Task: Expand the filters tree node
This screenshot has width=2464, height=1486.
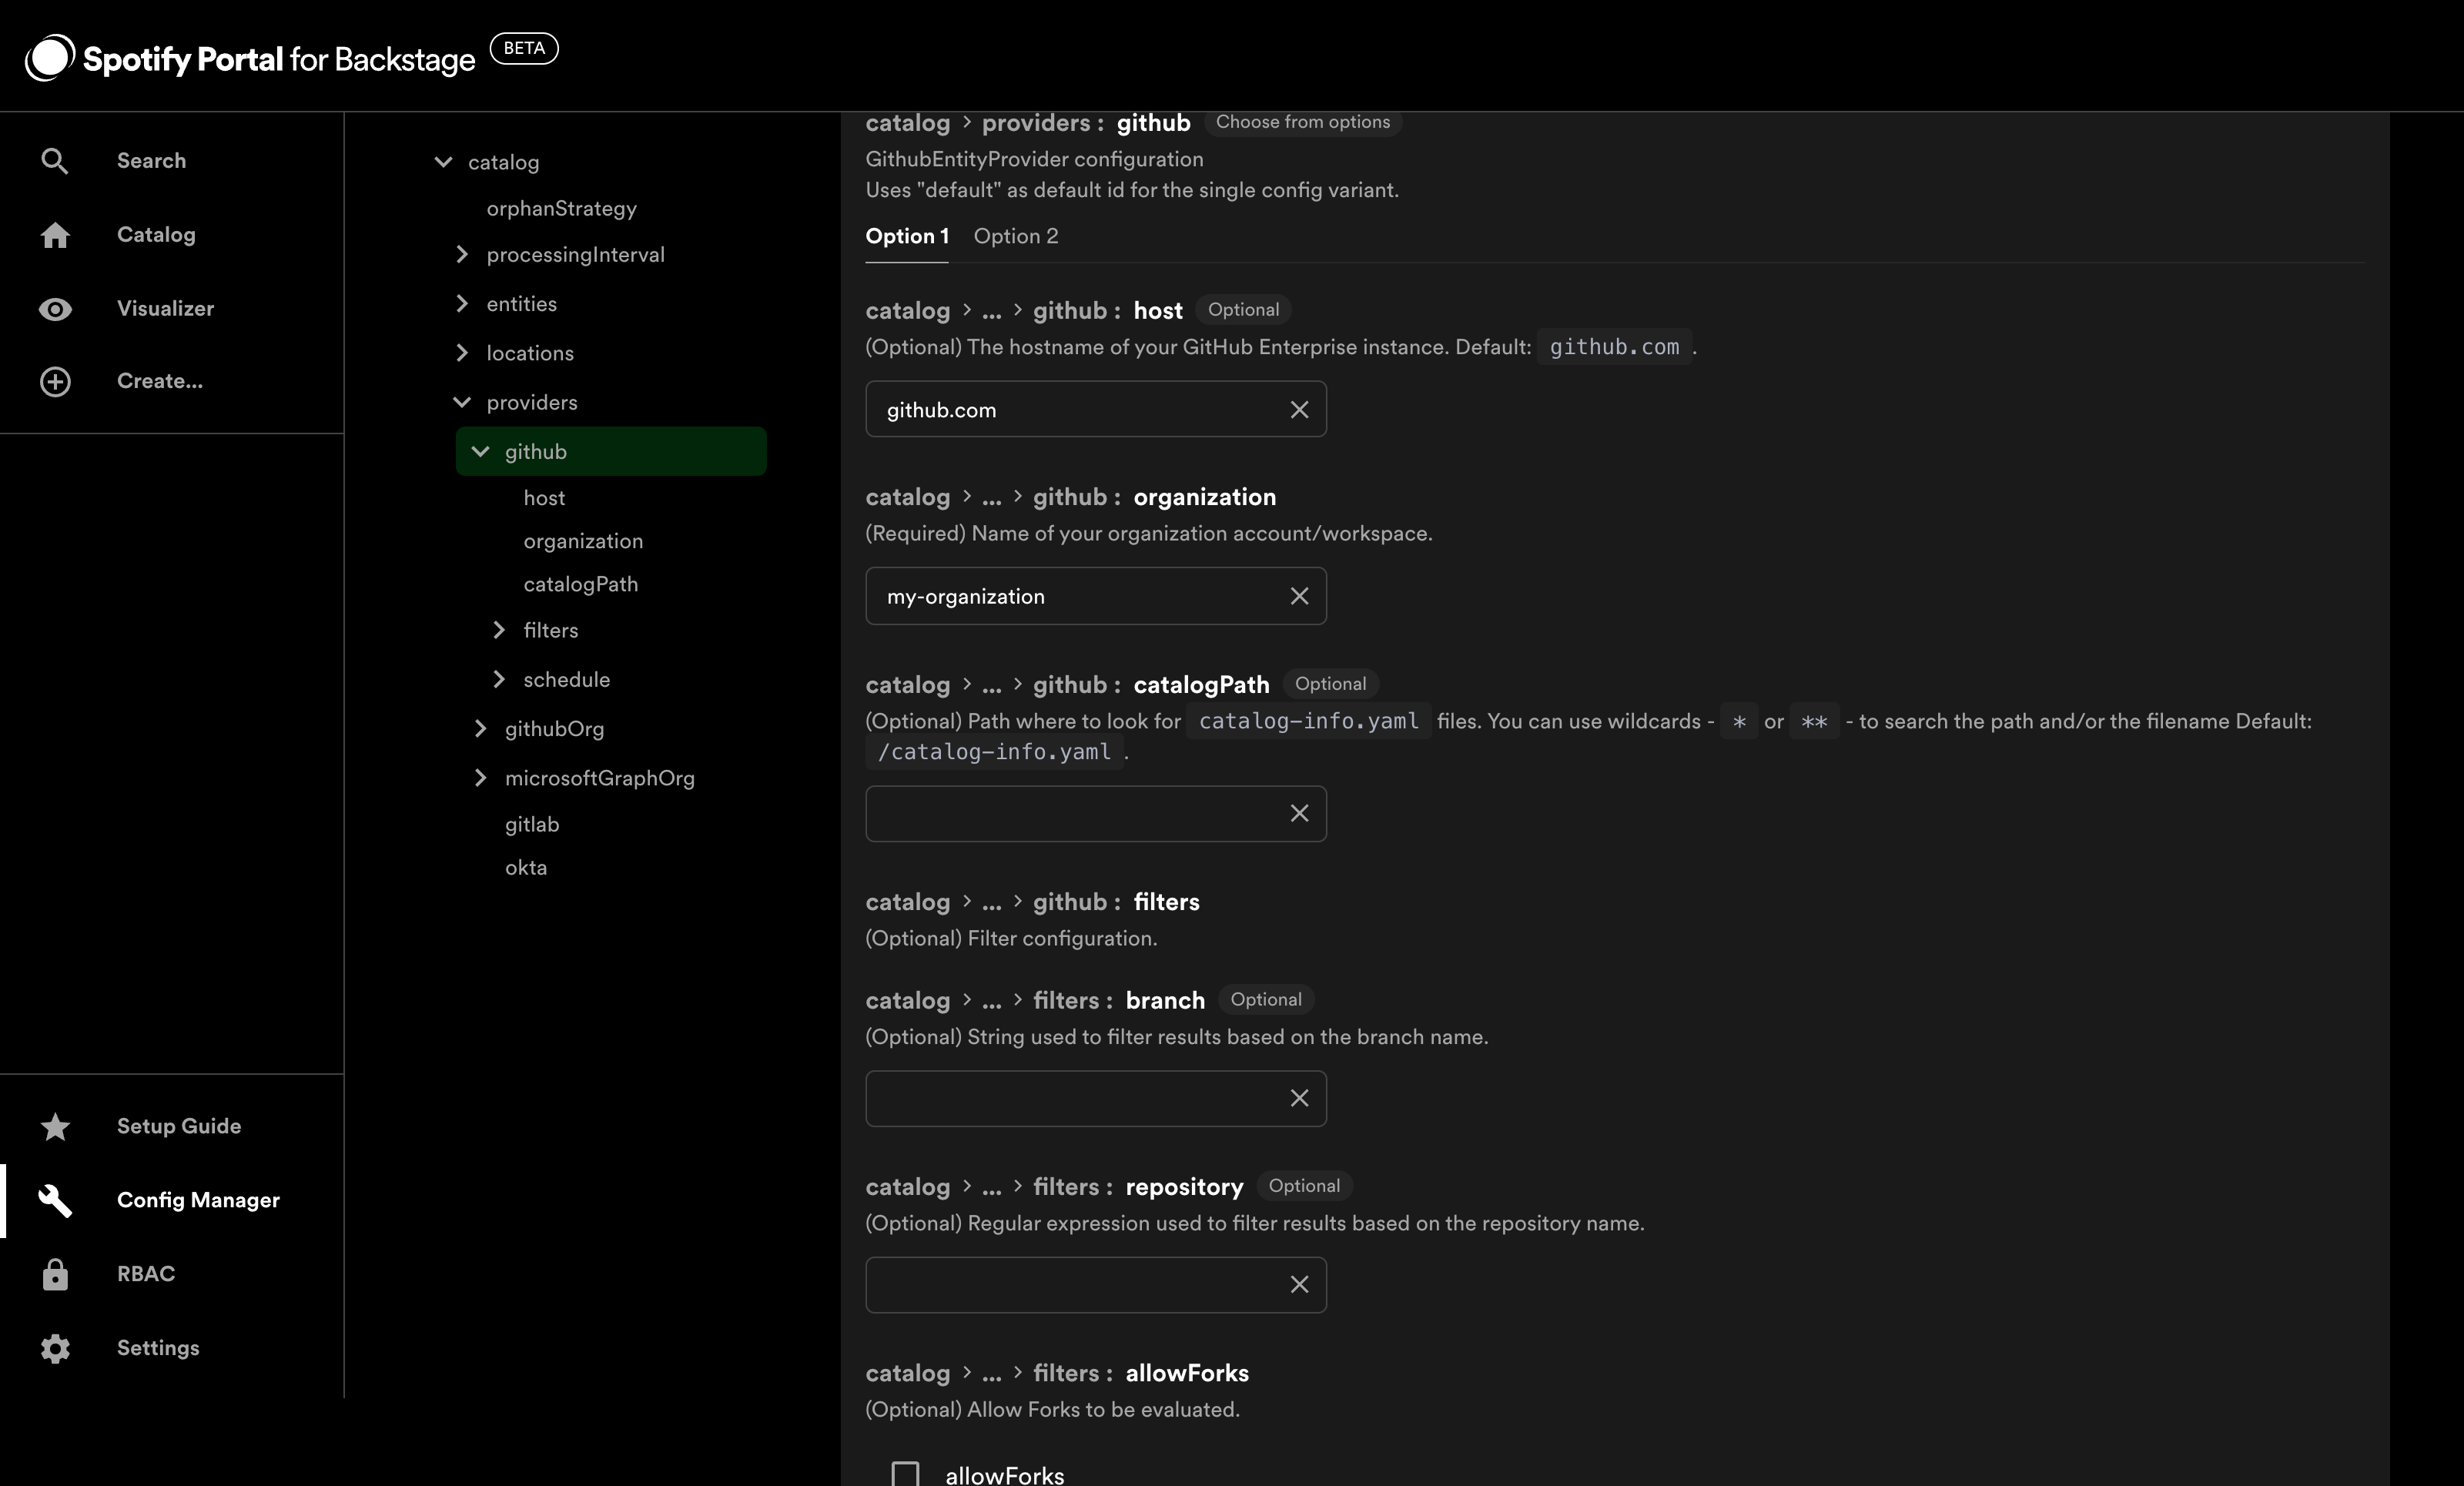Action: (499, 630)
